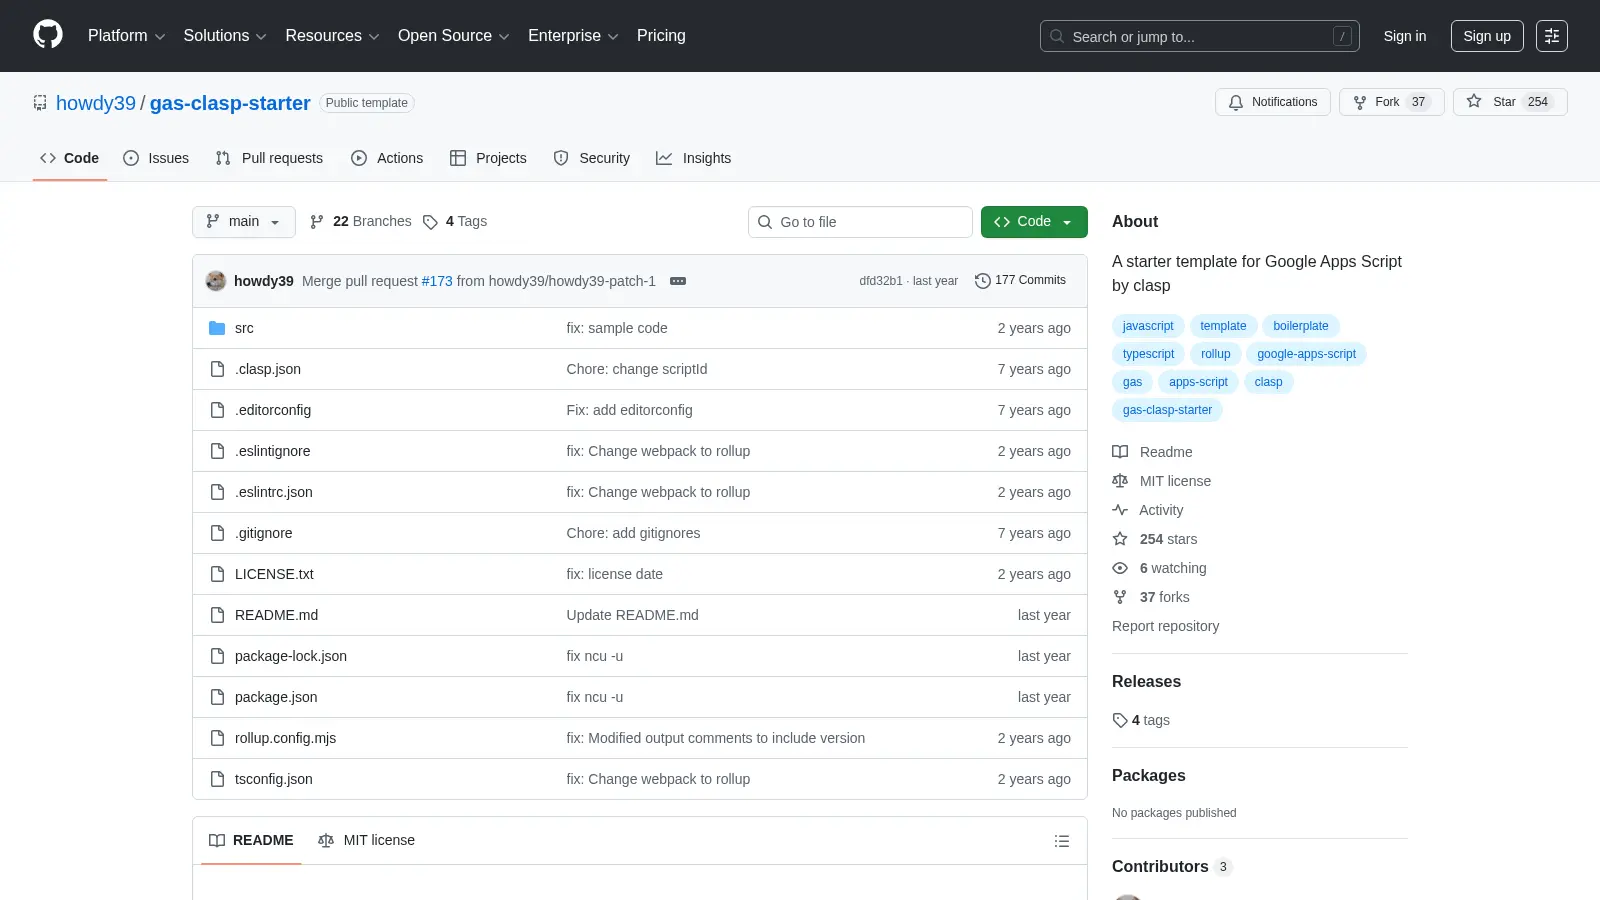
Task: Focus the Go to file field
Action: point(860,222)
